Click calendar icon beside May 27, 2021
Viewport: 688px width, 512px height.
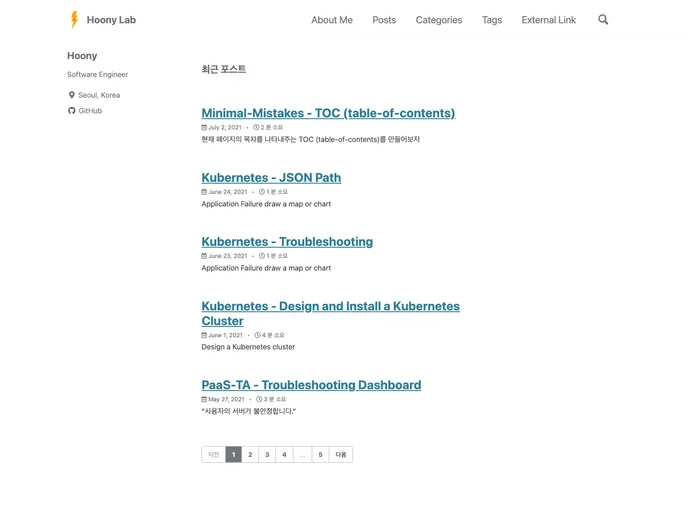click(204, 399)
